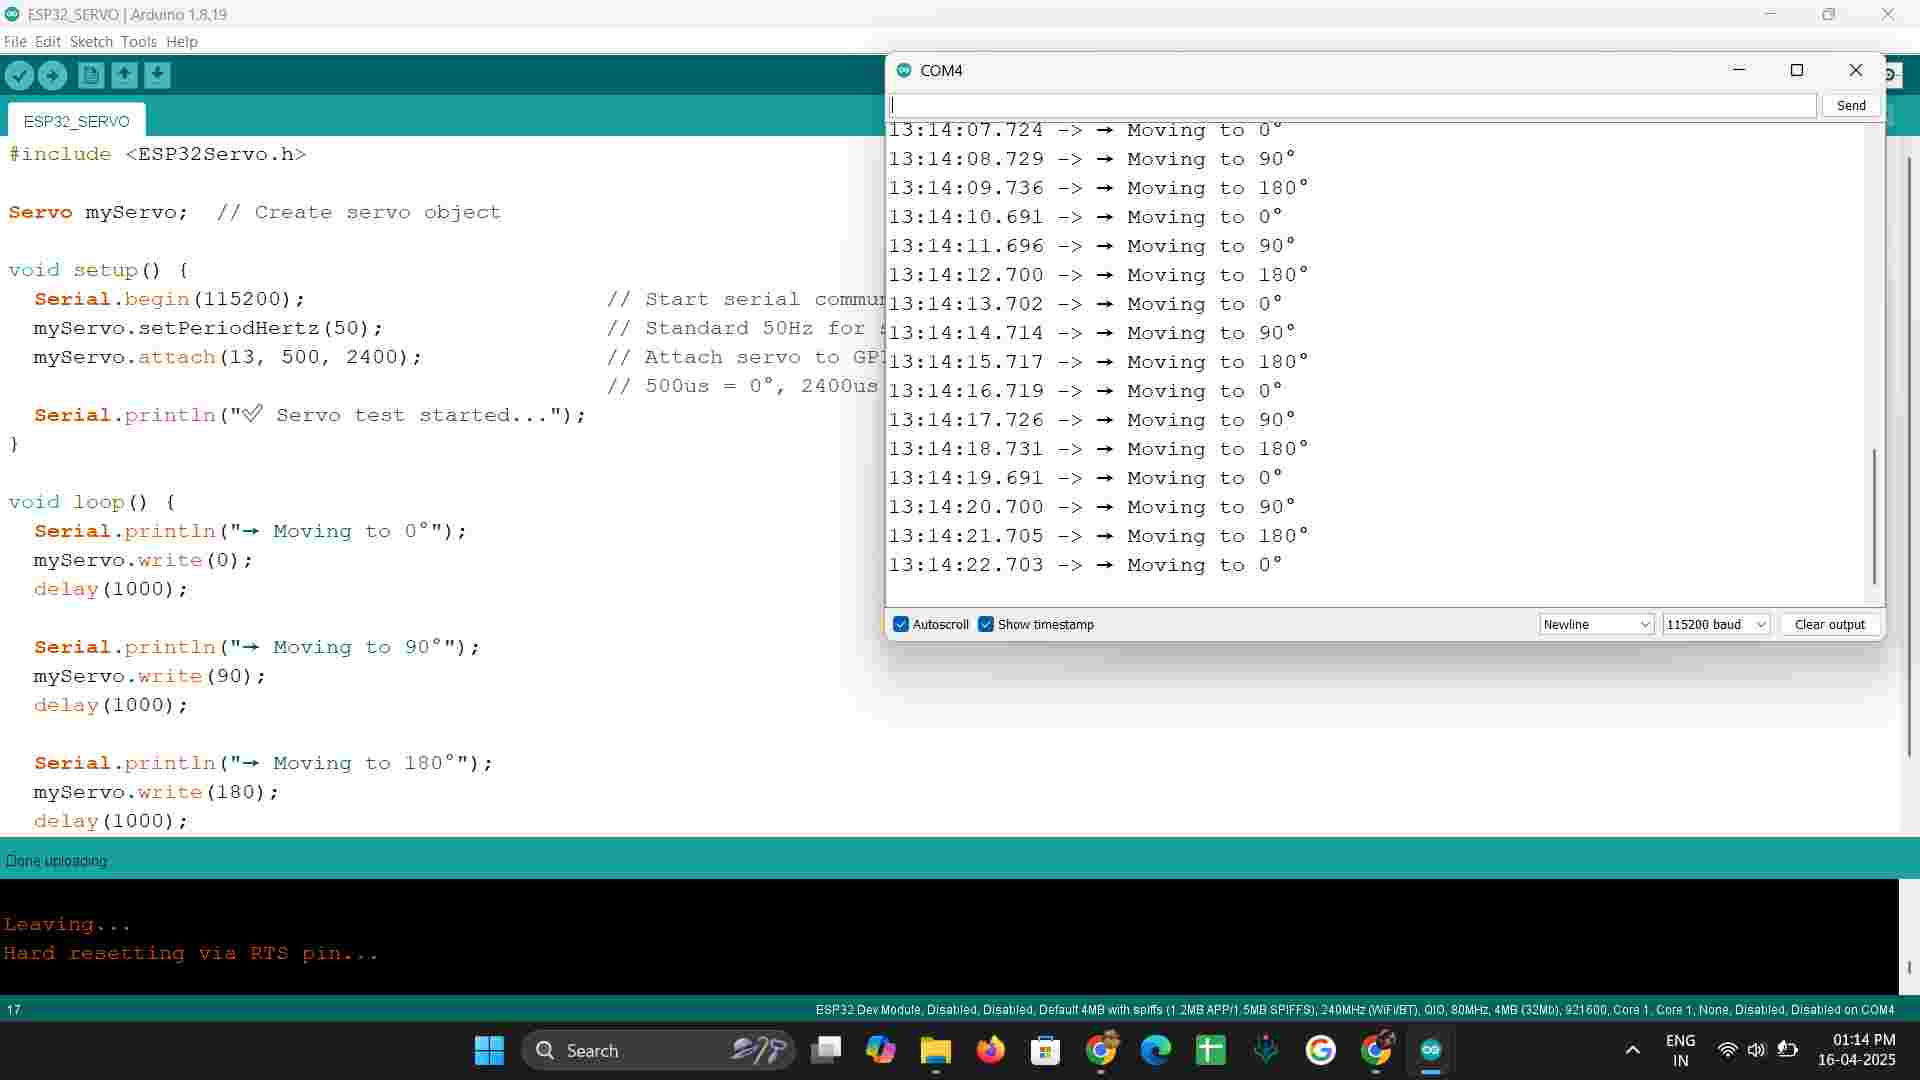The height and width of the screenshot is (1080, 1920).
Task: Click the serial monitor message input field
Action: pyautogui.click(x=1352, y=105)
